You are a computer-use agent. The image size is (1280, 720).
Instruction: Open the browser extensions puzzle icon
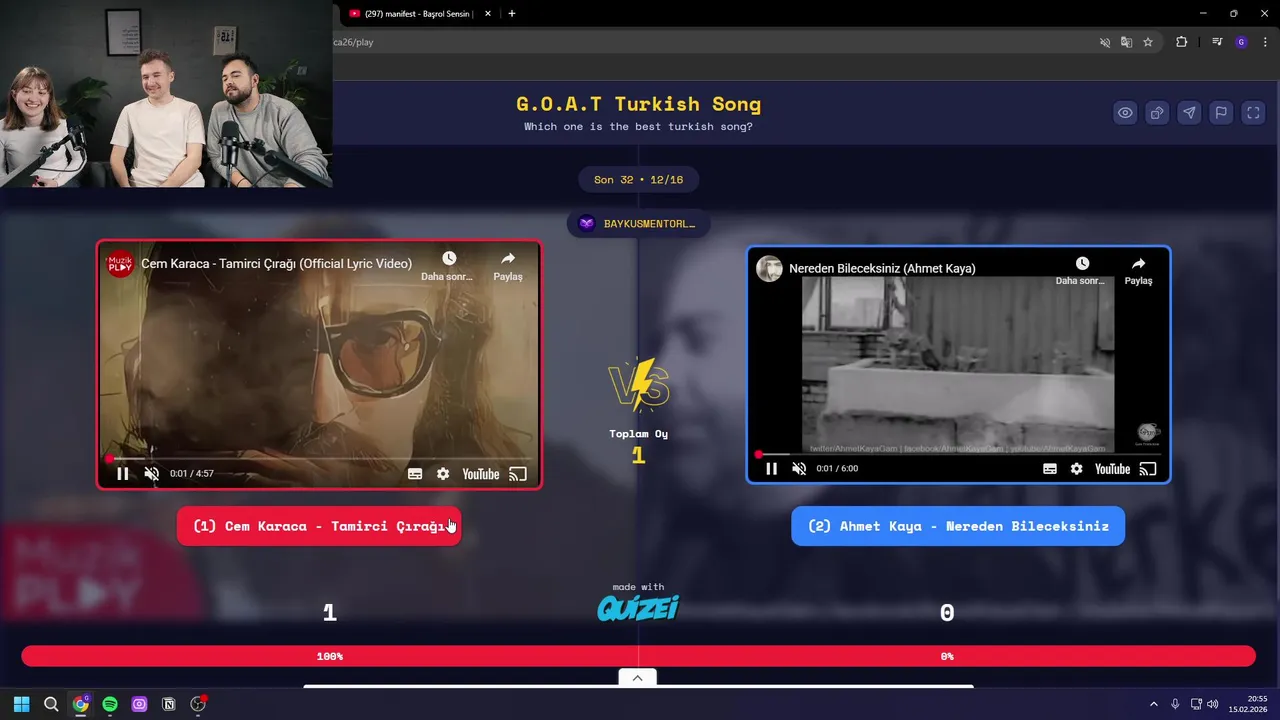(1182, 42)
